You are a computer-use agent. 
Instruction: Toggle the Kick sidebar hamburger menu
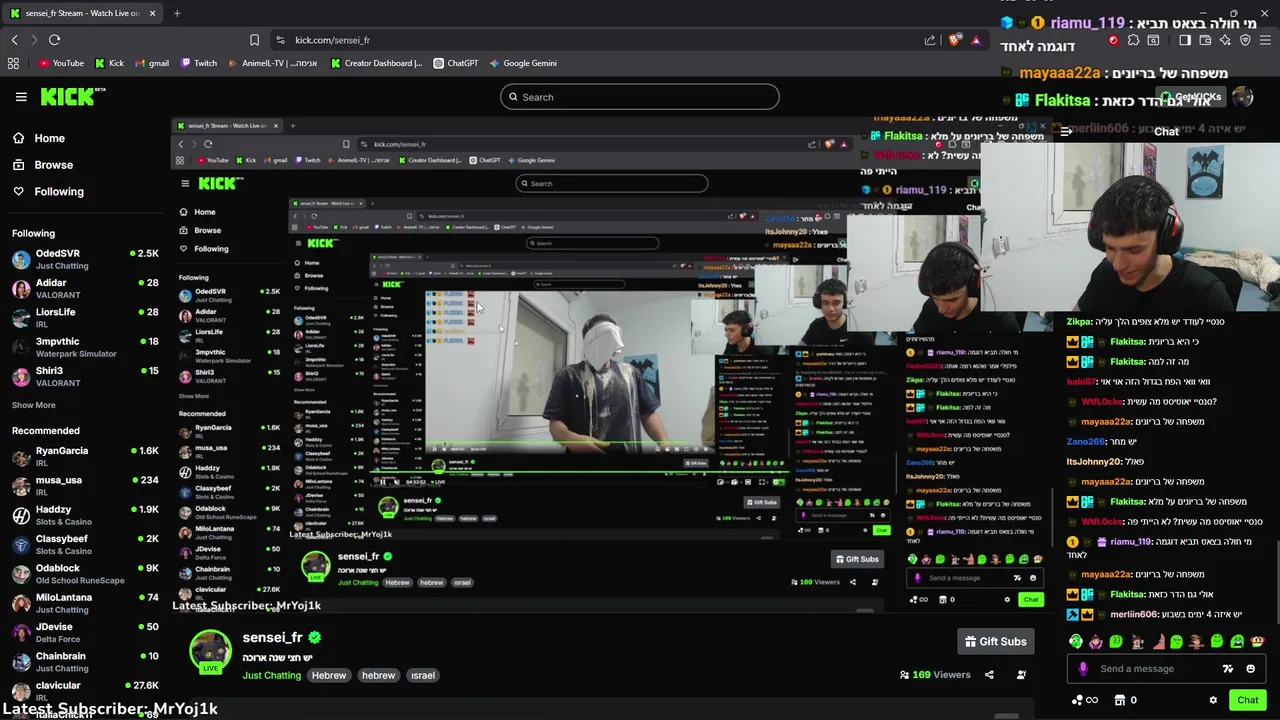pos(21,97)
